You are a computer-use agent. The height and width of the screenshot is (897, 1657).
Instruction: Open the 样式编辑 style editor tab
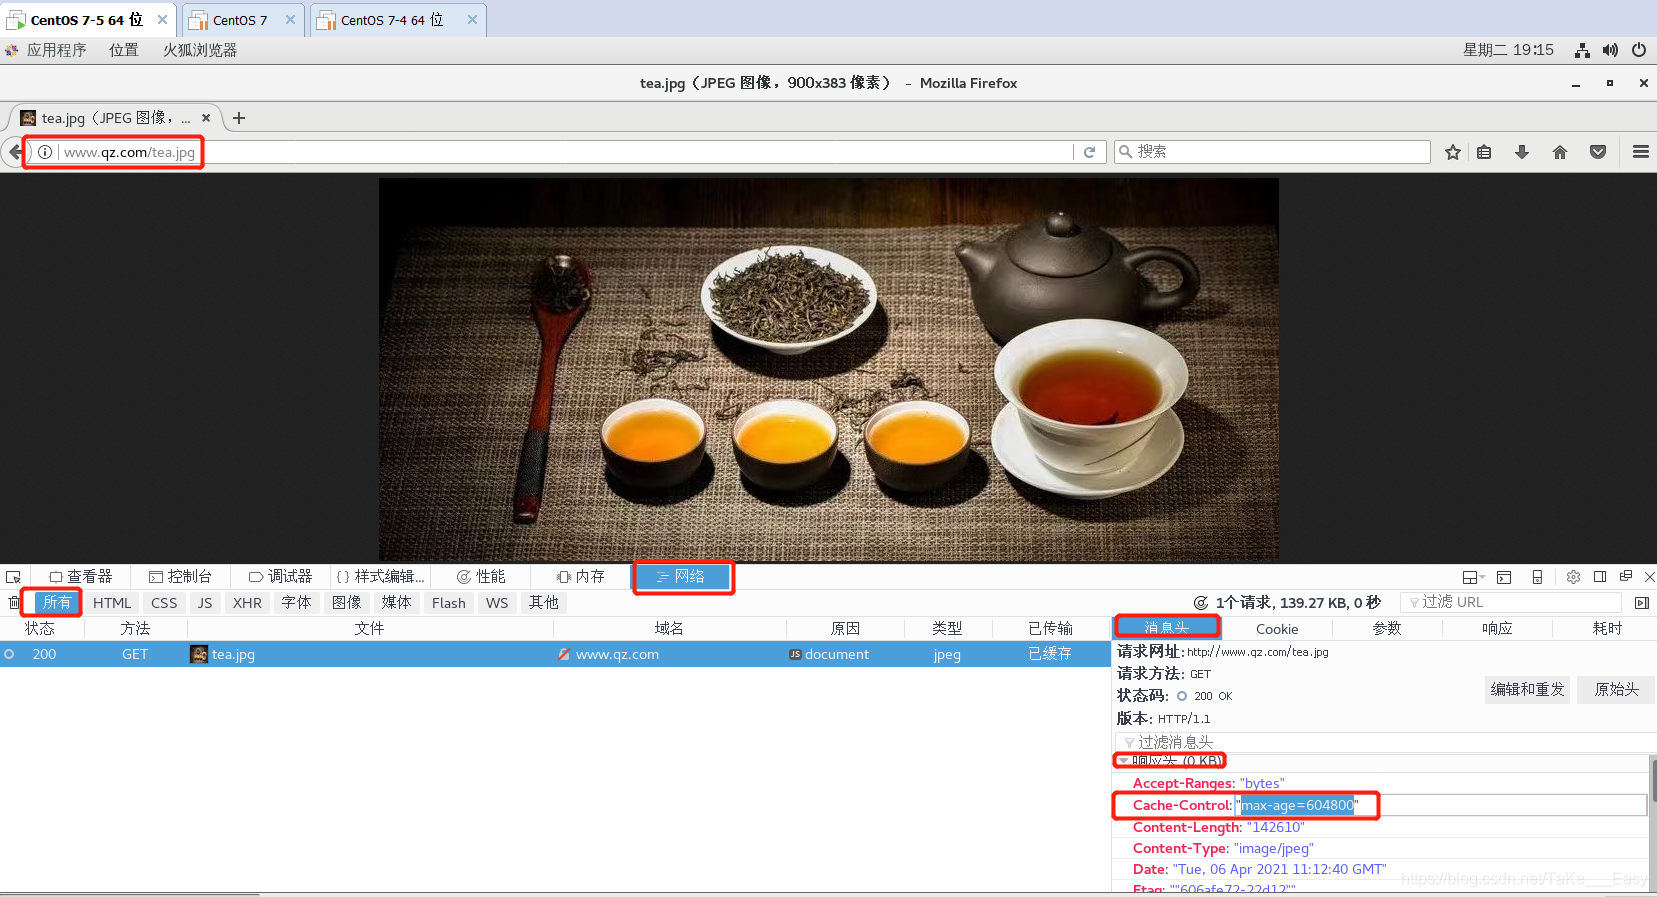point(380,577)
